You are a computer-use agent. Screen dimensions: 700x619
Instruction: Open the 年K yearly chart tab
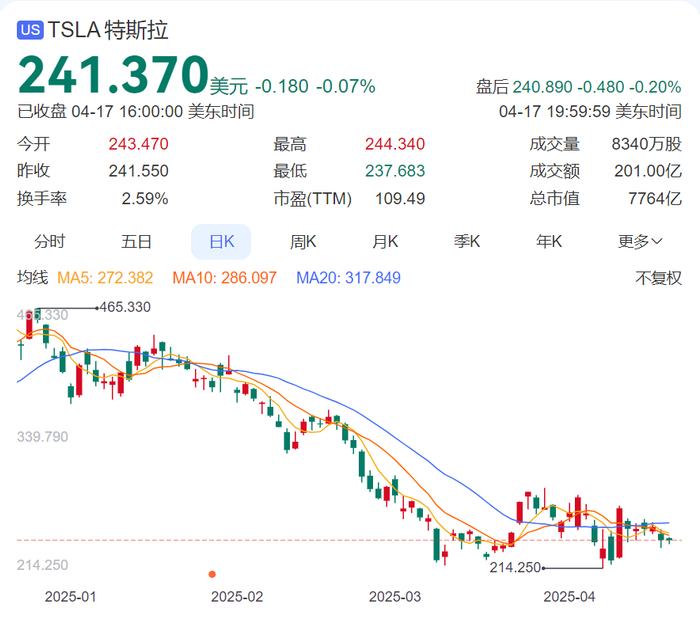(549, 241)
